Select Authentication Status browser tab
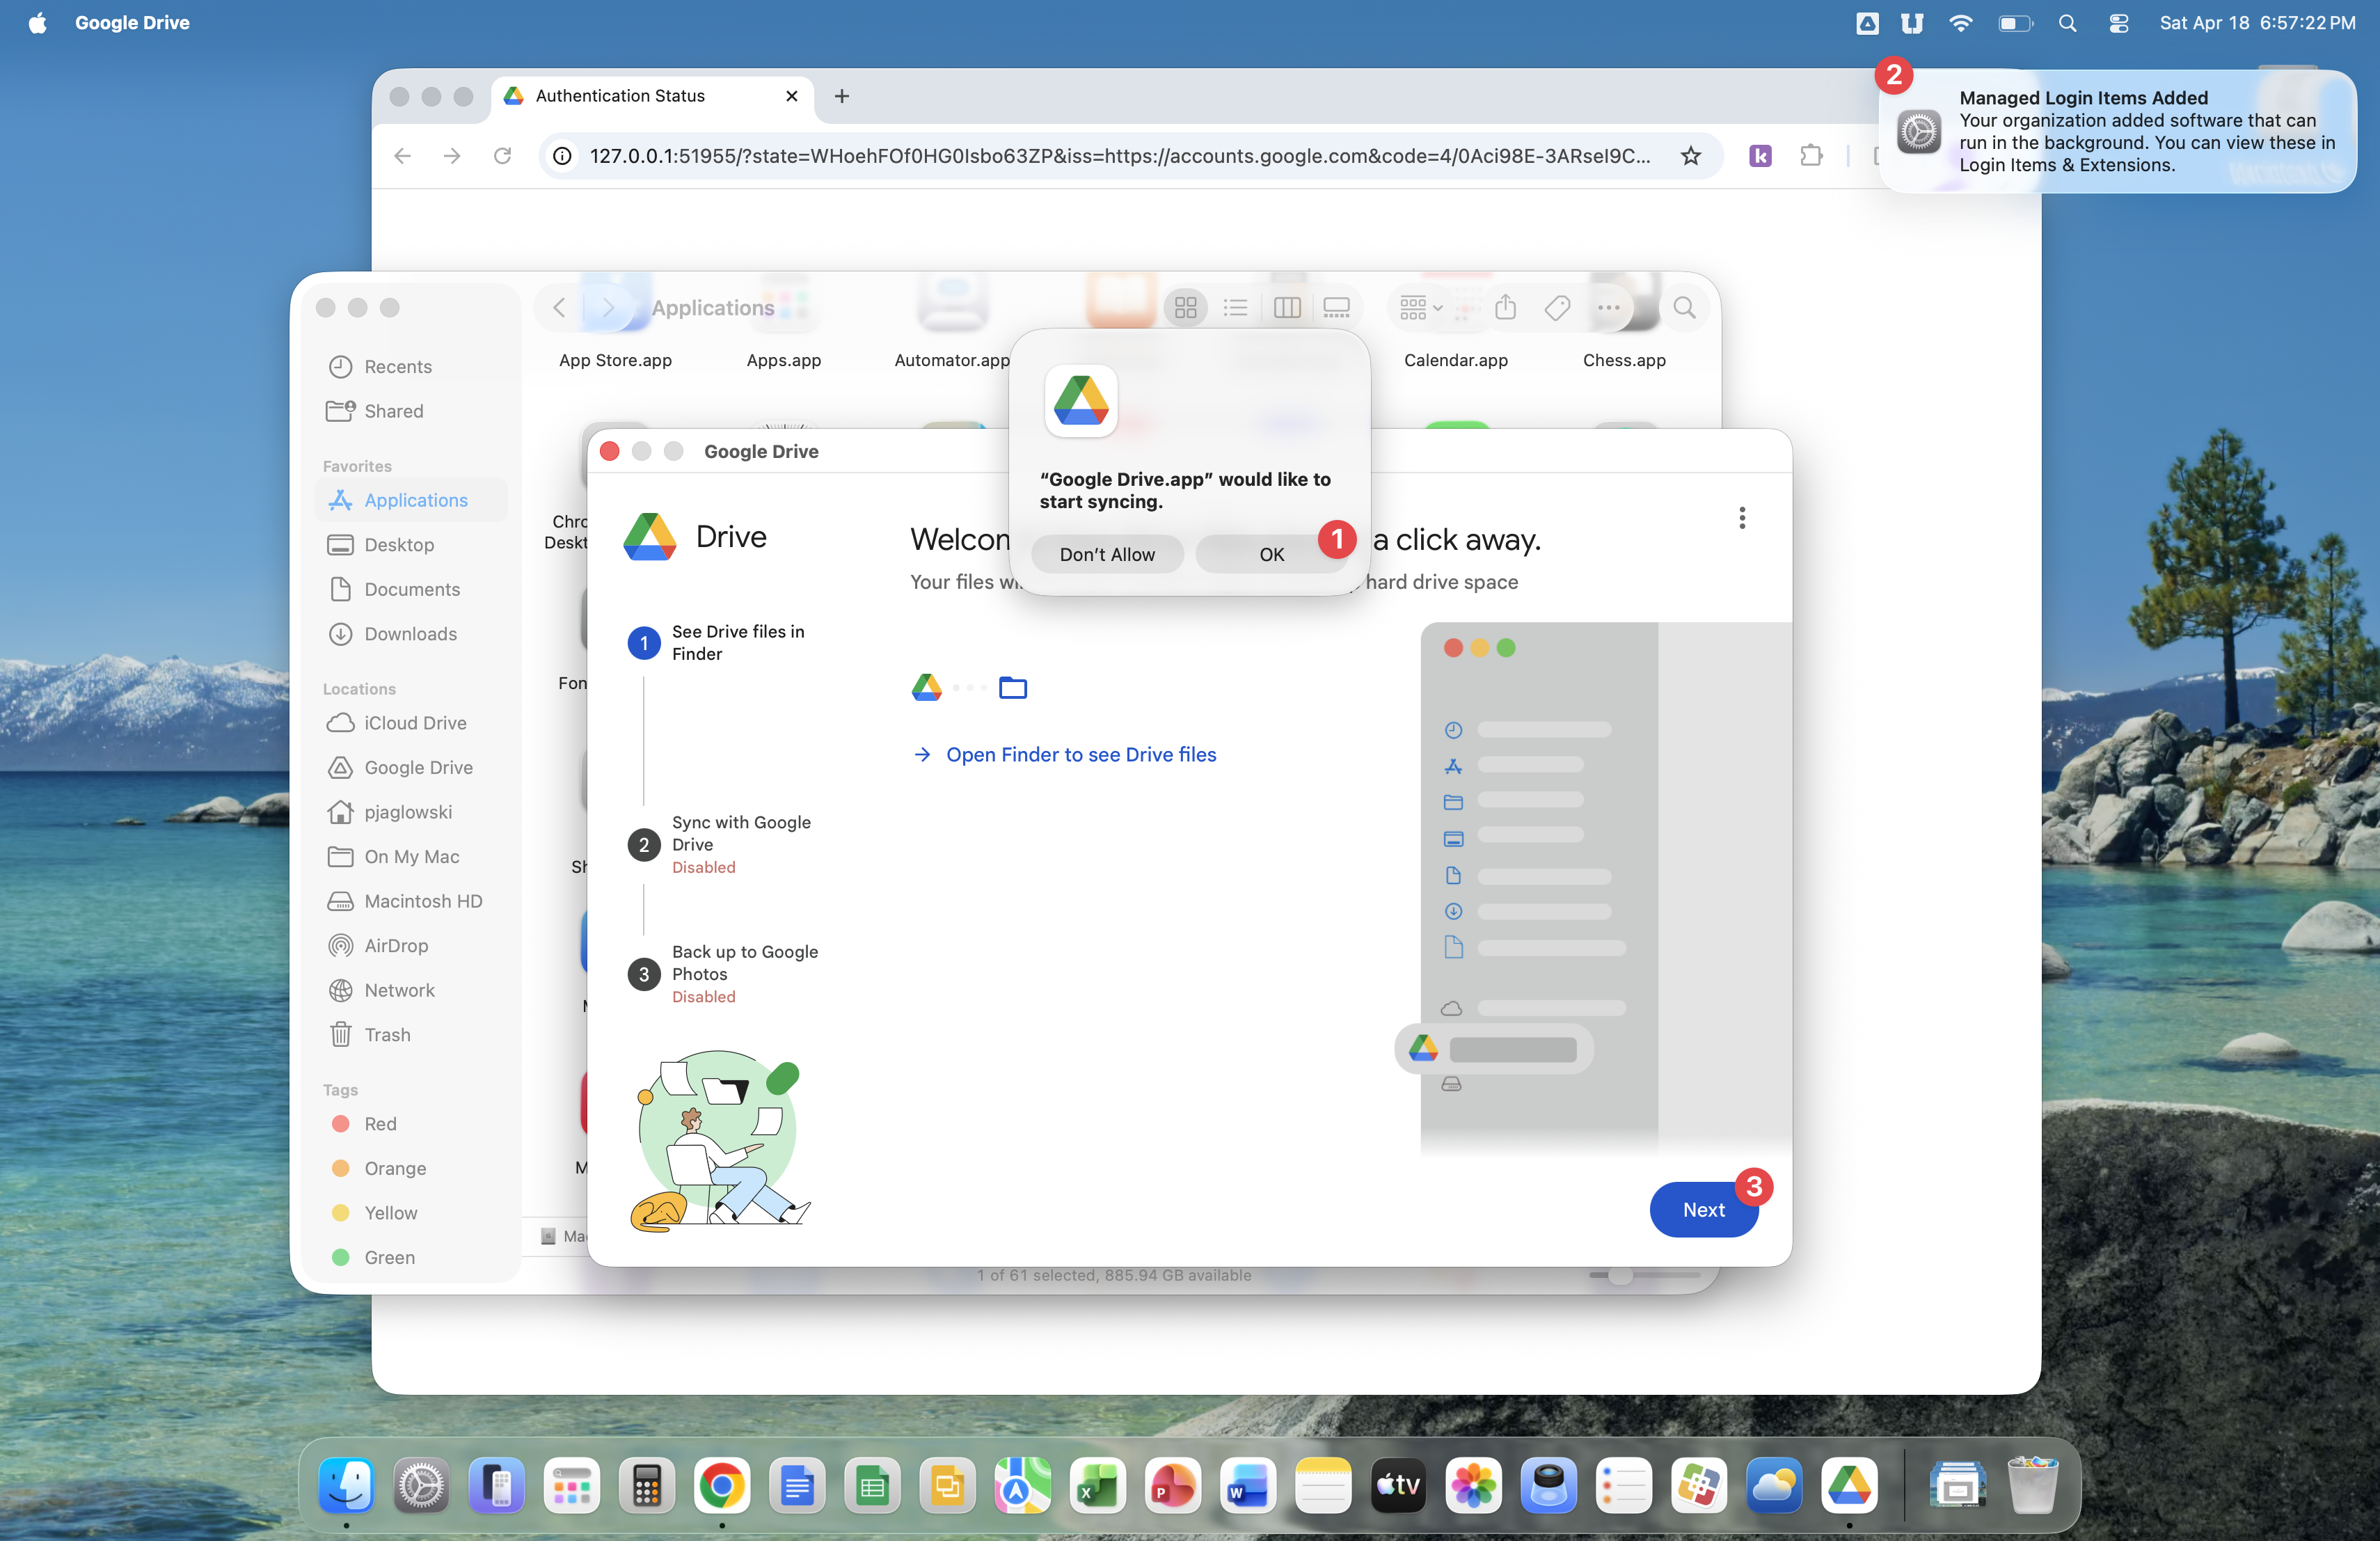This screenshot has height=1541, width=2380. [x=620, y=96]
